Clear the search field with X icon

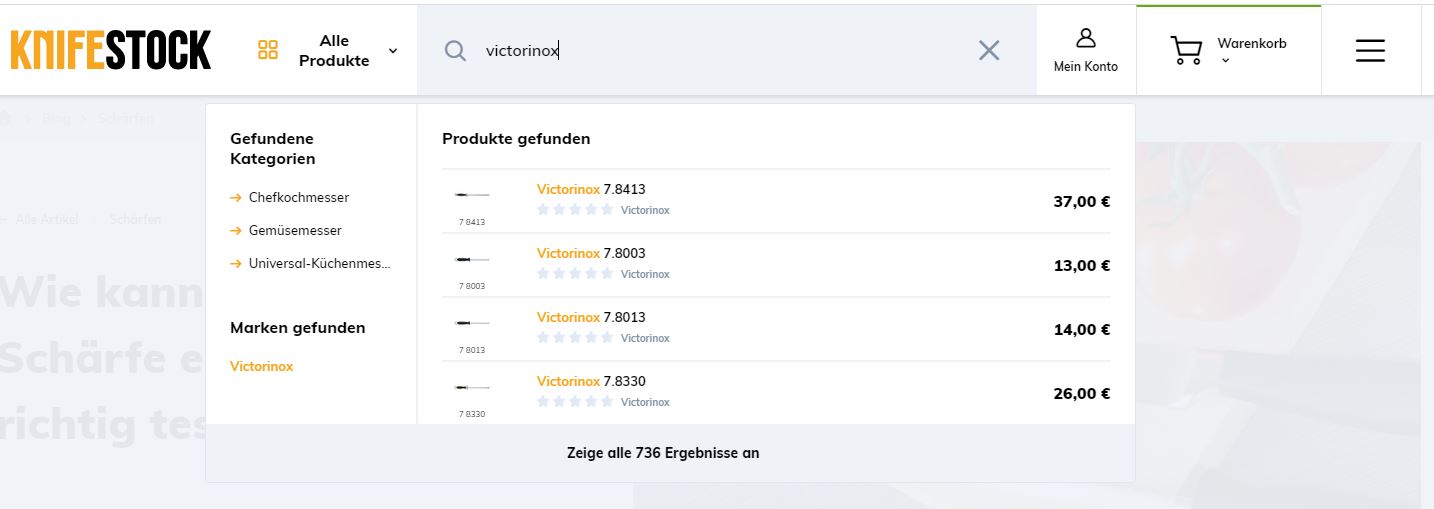(989, 51)
